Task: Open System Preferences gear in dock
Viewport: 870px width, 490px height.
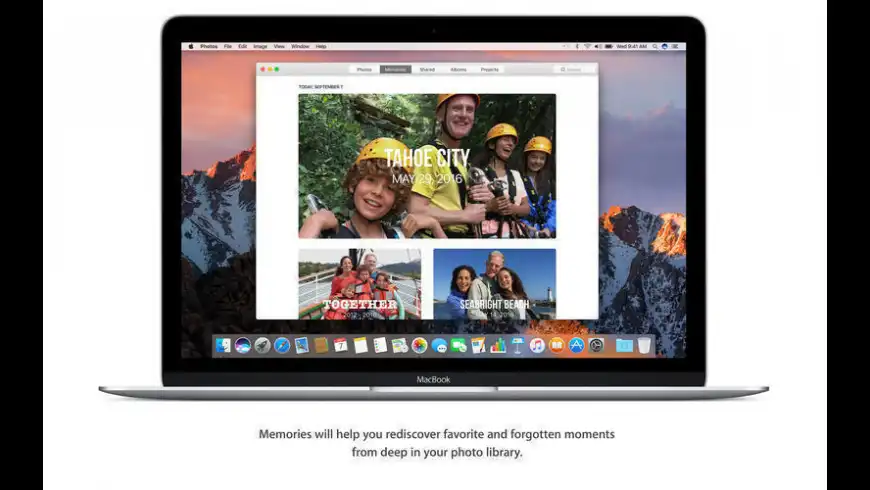Action: [596, 345]
